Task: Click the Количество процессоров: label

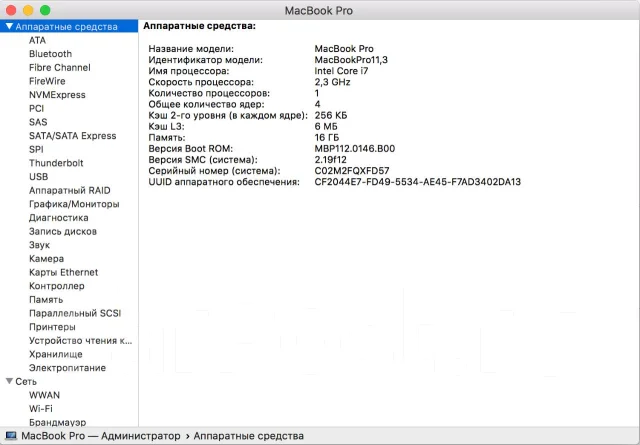Action: pyautogui.click(x=209, y=93)
